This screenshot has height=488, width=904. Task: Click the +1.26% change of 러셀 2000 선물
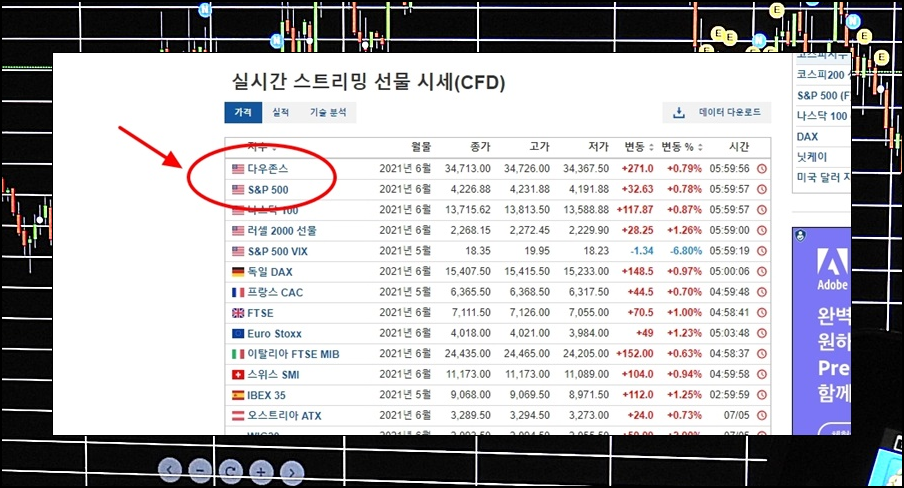tap(684, 230)
